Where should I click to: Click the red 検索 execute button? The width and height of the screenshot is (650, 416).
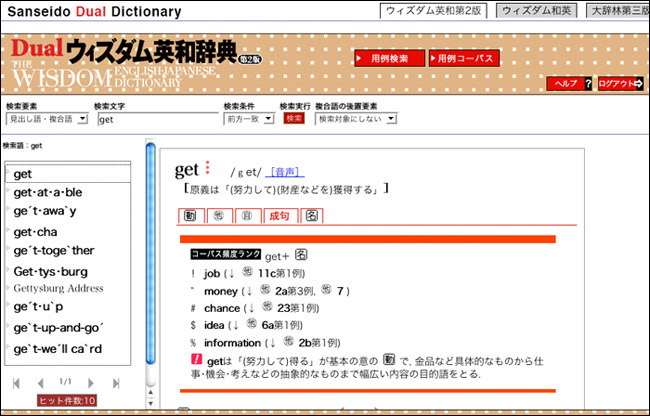coord(294,119)
